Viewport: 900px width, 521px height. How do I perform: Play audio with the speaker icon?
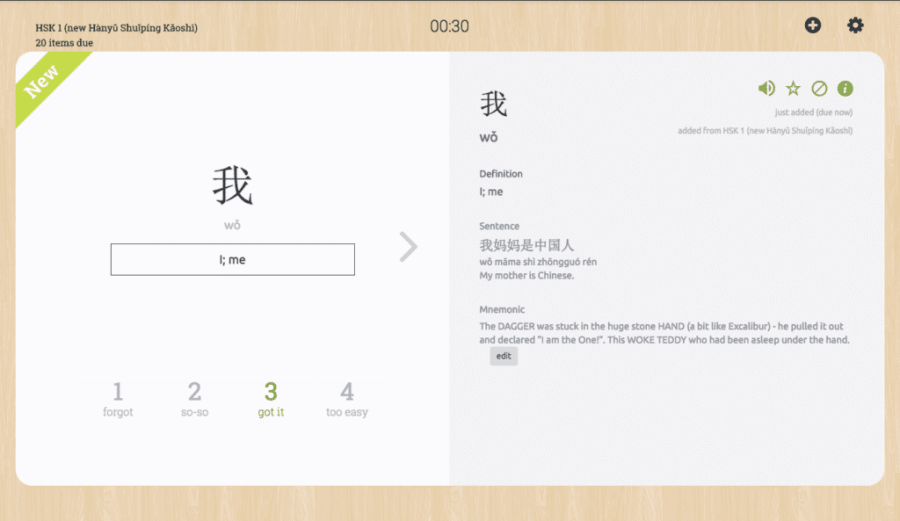[x=767, y=88]
